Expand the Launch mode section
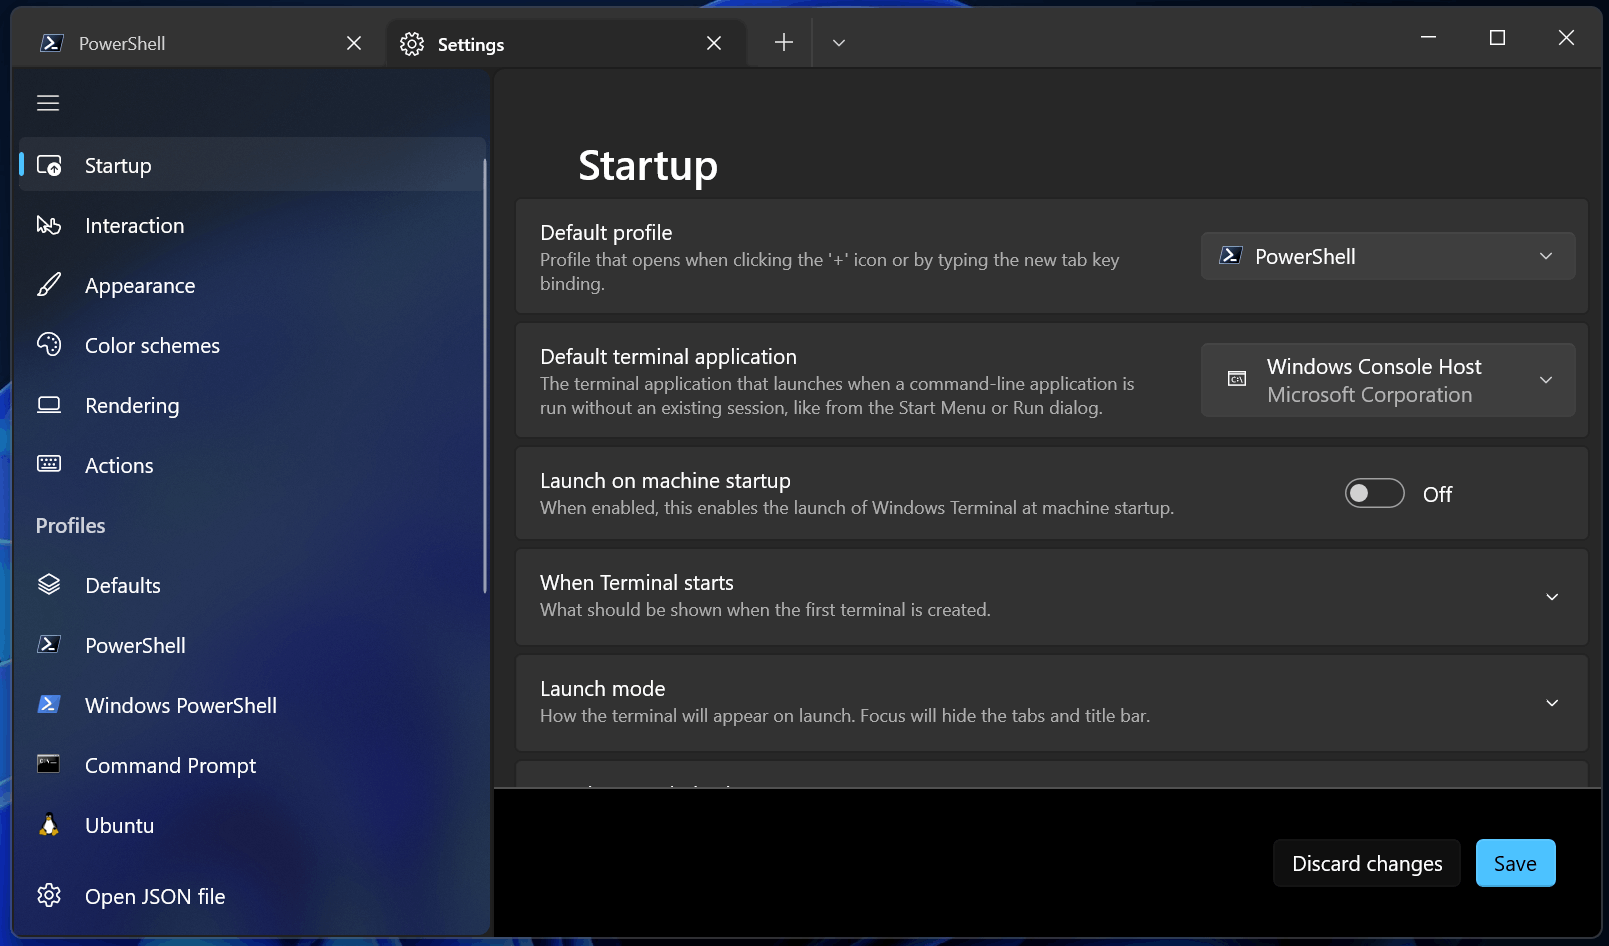The width and height of the screenshot is (1609, 946). click(x=1551, y=703)
